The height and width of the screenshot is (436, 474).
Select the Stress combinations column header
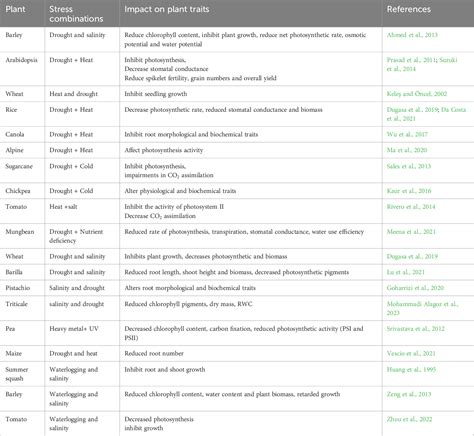(x=76, y=14)
